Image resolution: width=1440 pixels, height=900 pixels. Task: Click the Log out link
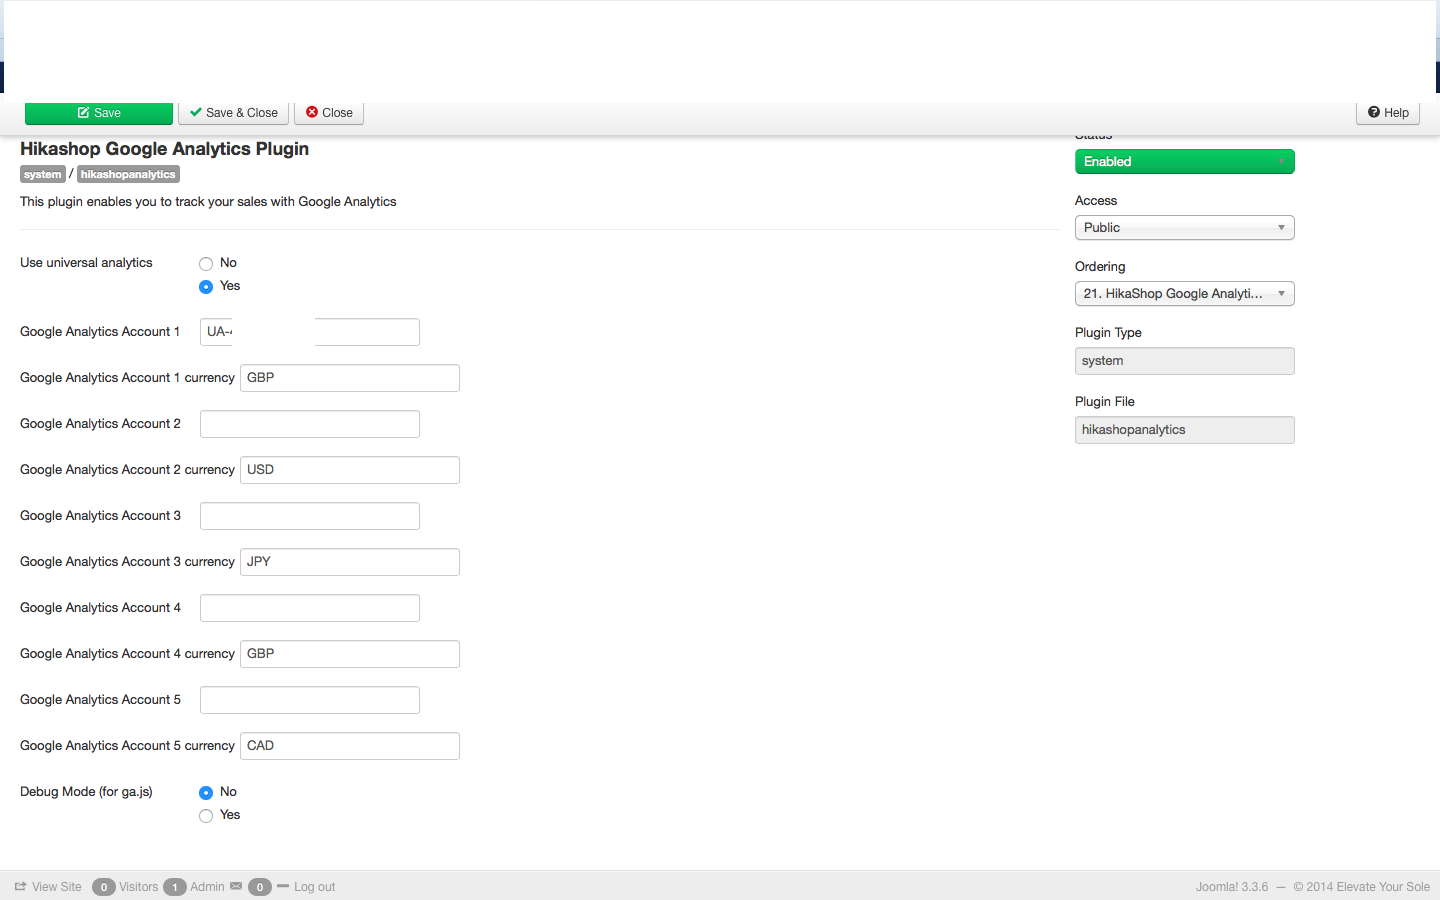pos(314,887)
